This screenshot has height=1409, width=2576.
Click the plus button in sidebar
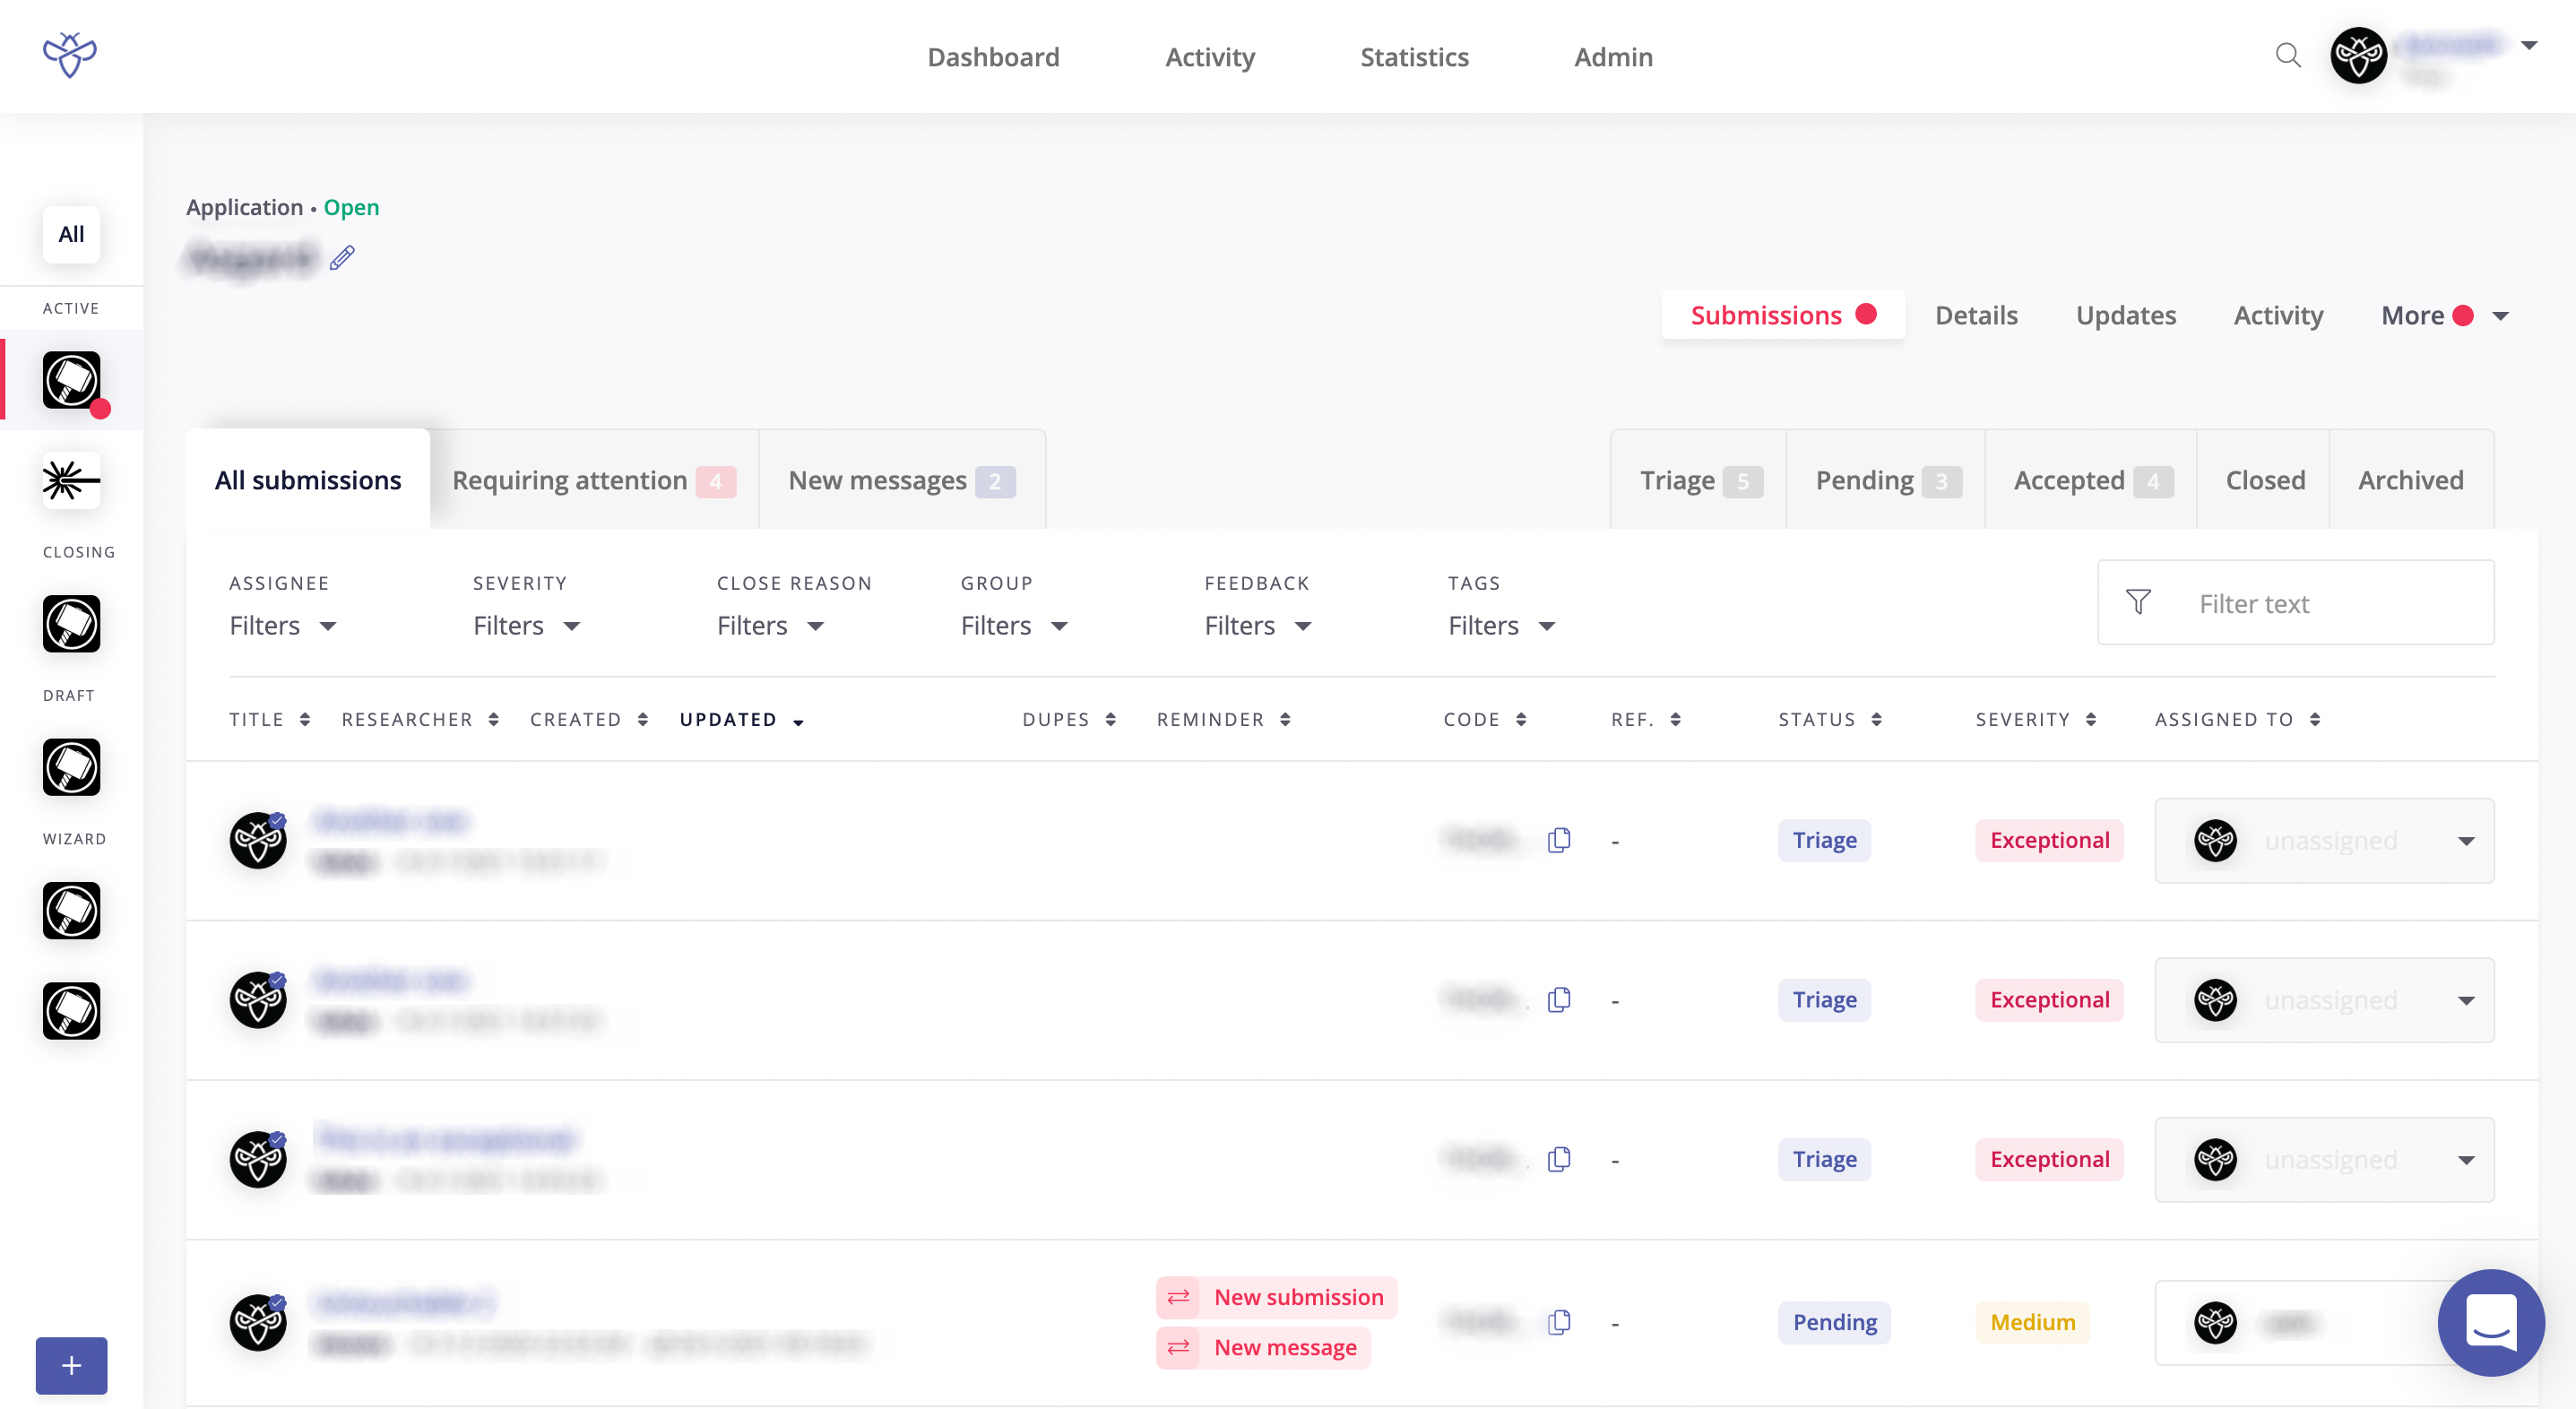[71, 1365]
